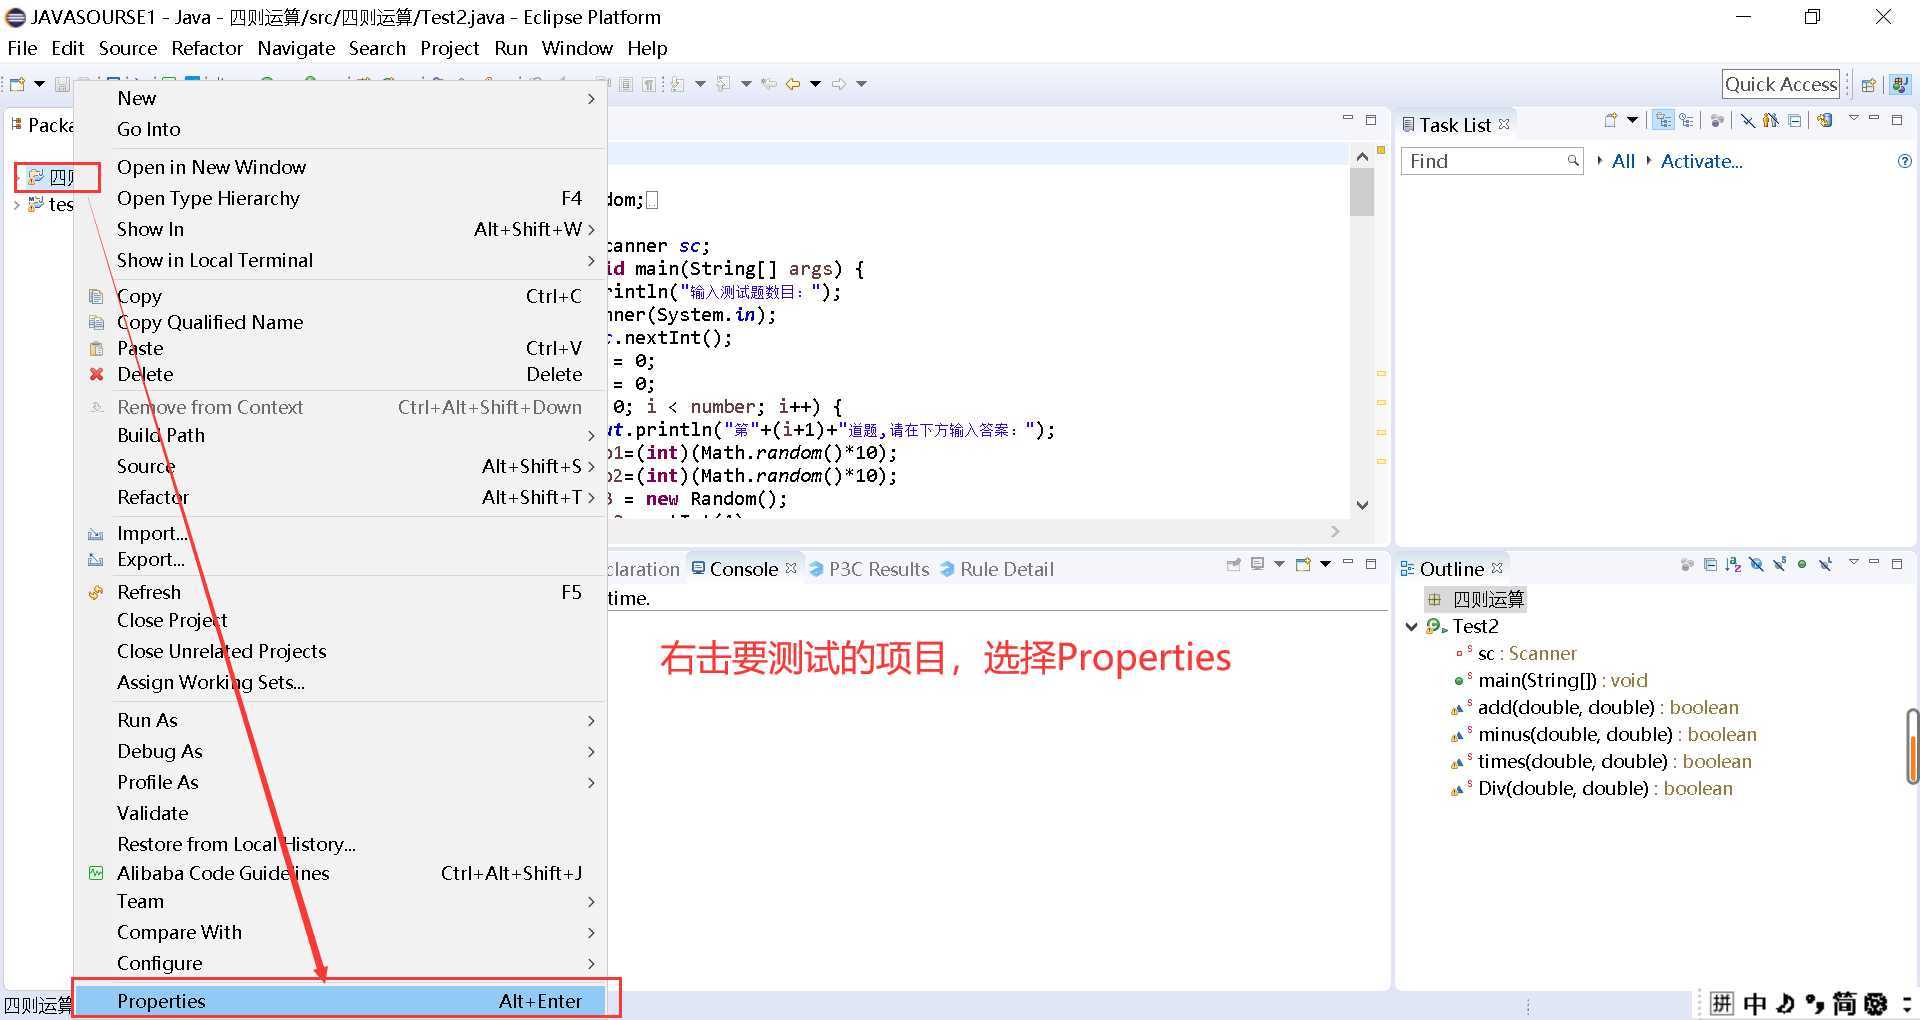The height and width of the screenshot is (1020, 1920).
Task: Click the Pin Console icon
Action: click(x=1234, y=564)
